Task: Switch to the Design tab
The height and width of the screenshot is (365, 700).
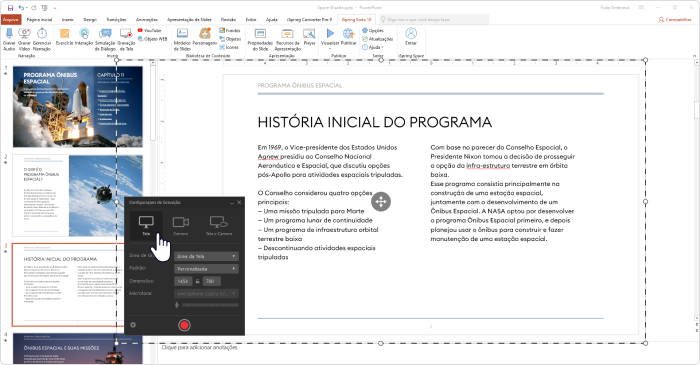Action: coord(90,20)
